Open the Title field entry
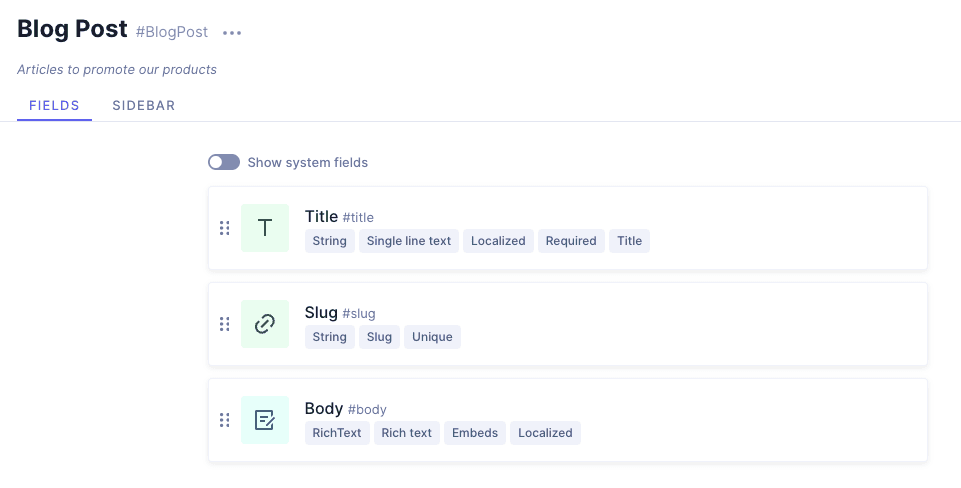 (321, 216)
